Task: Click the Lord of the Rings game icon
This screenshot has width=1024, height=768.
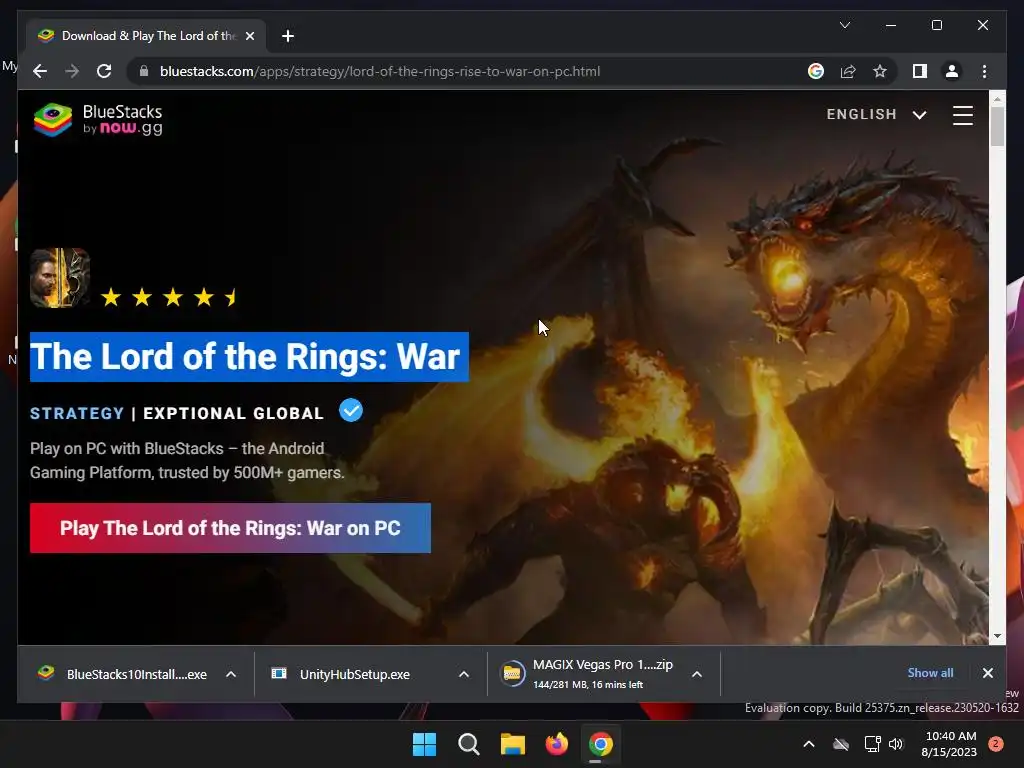Action: coord(59,278)
